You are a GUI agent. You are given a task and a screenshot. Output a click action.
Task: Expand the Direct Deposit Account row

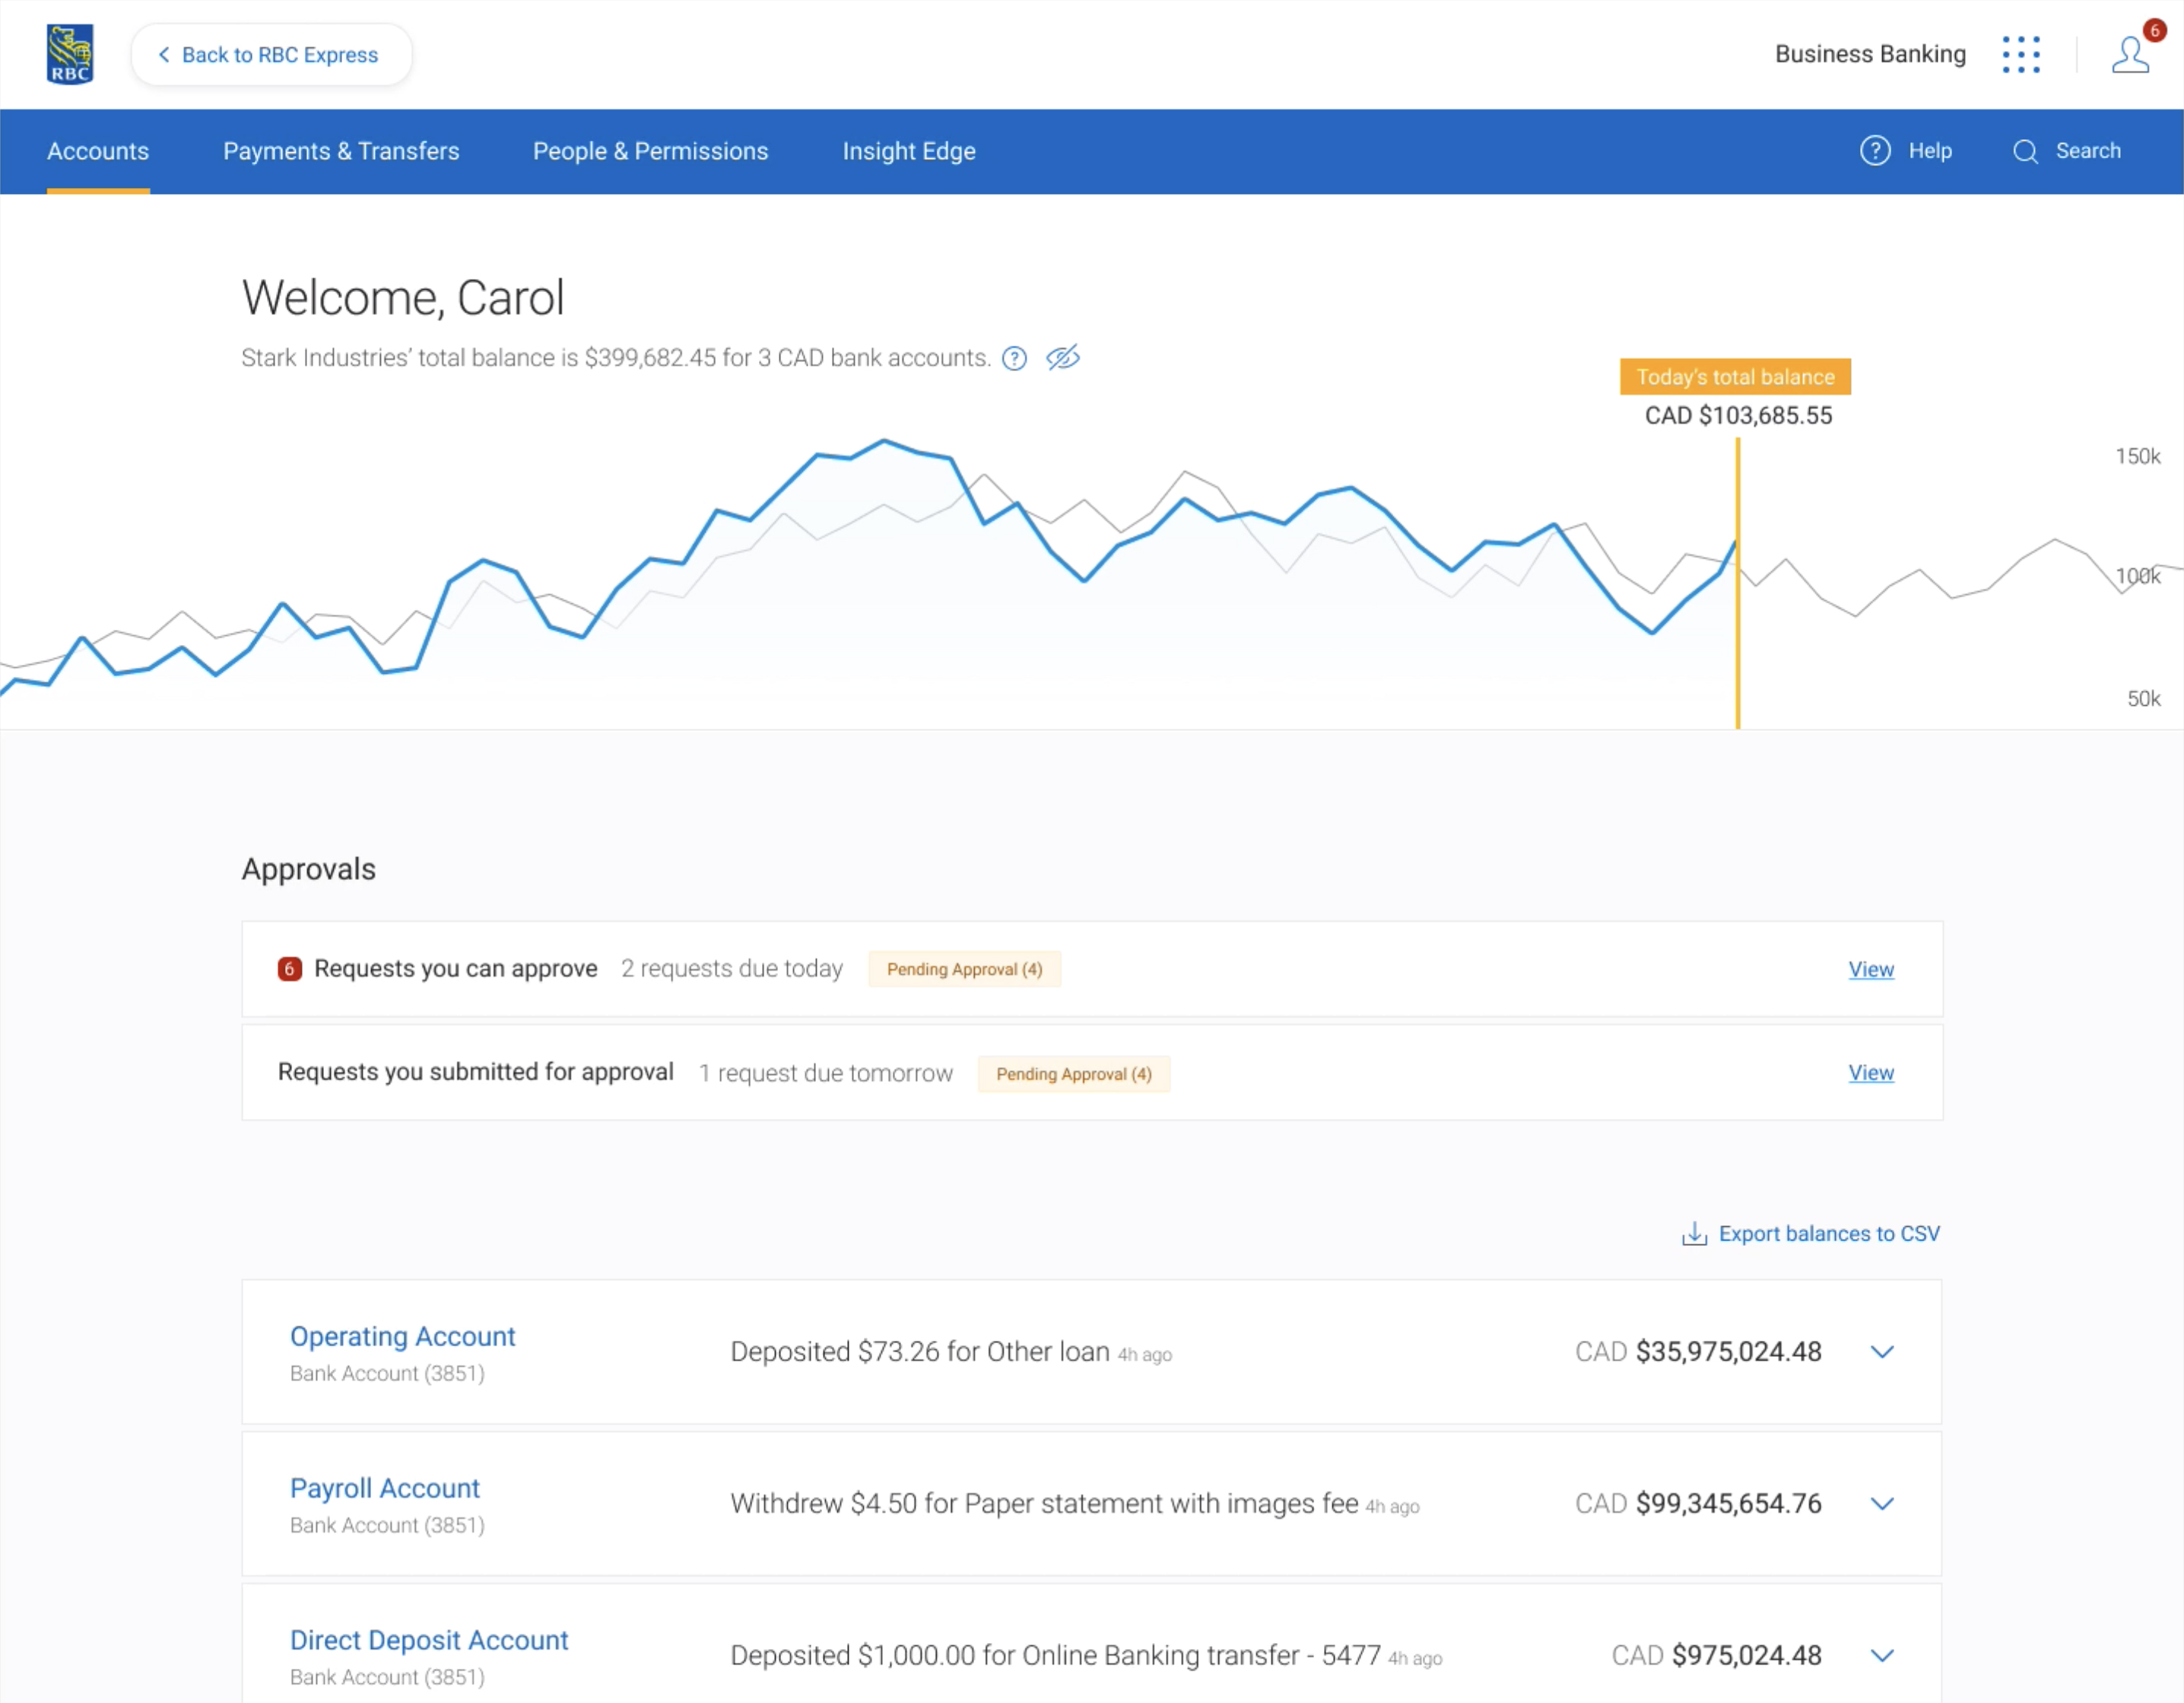(x=1882, y=1656)
